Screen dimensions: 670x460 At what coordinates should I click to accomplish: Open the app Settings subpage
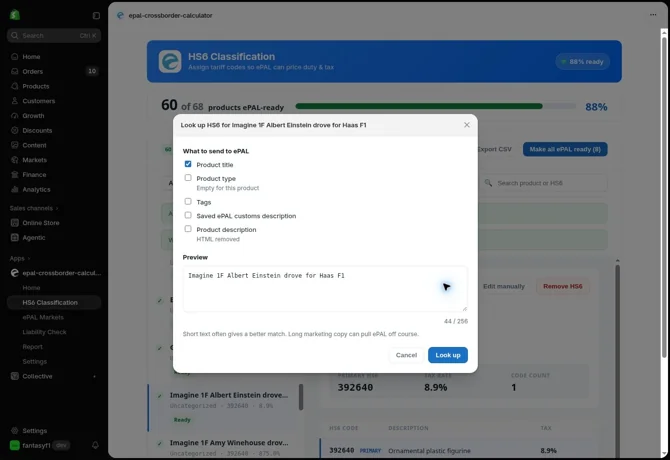(x=35, y=361)
